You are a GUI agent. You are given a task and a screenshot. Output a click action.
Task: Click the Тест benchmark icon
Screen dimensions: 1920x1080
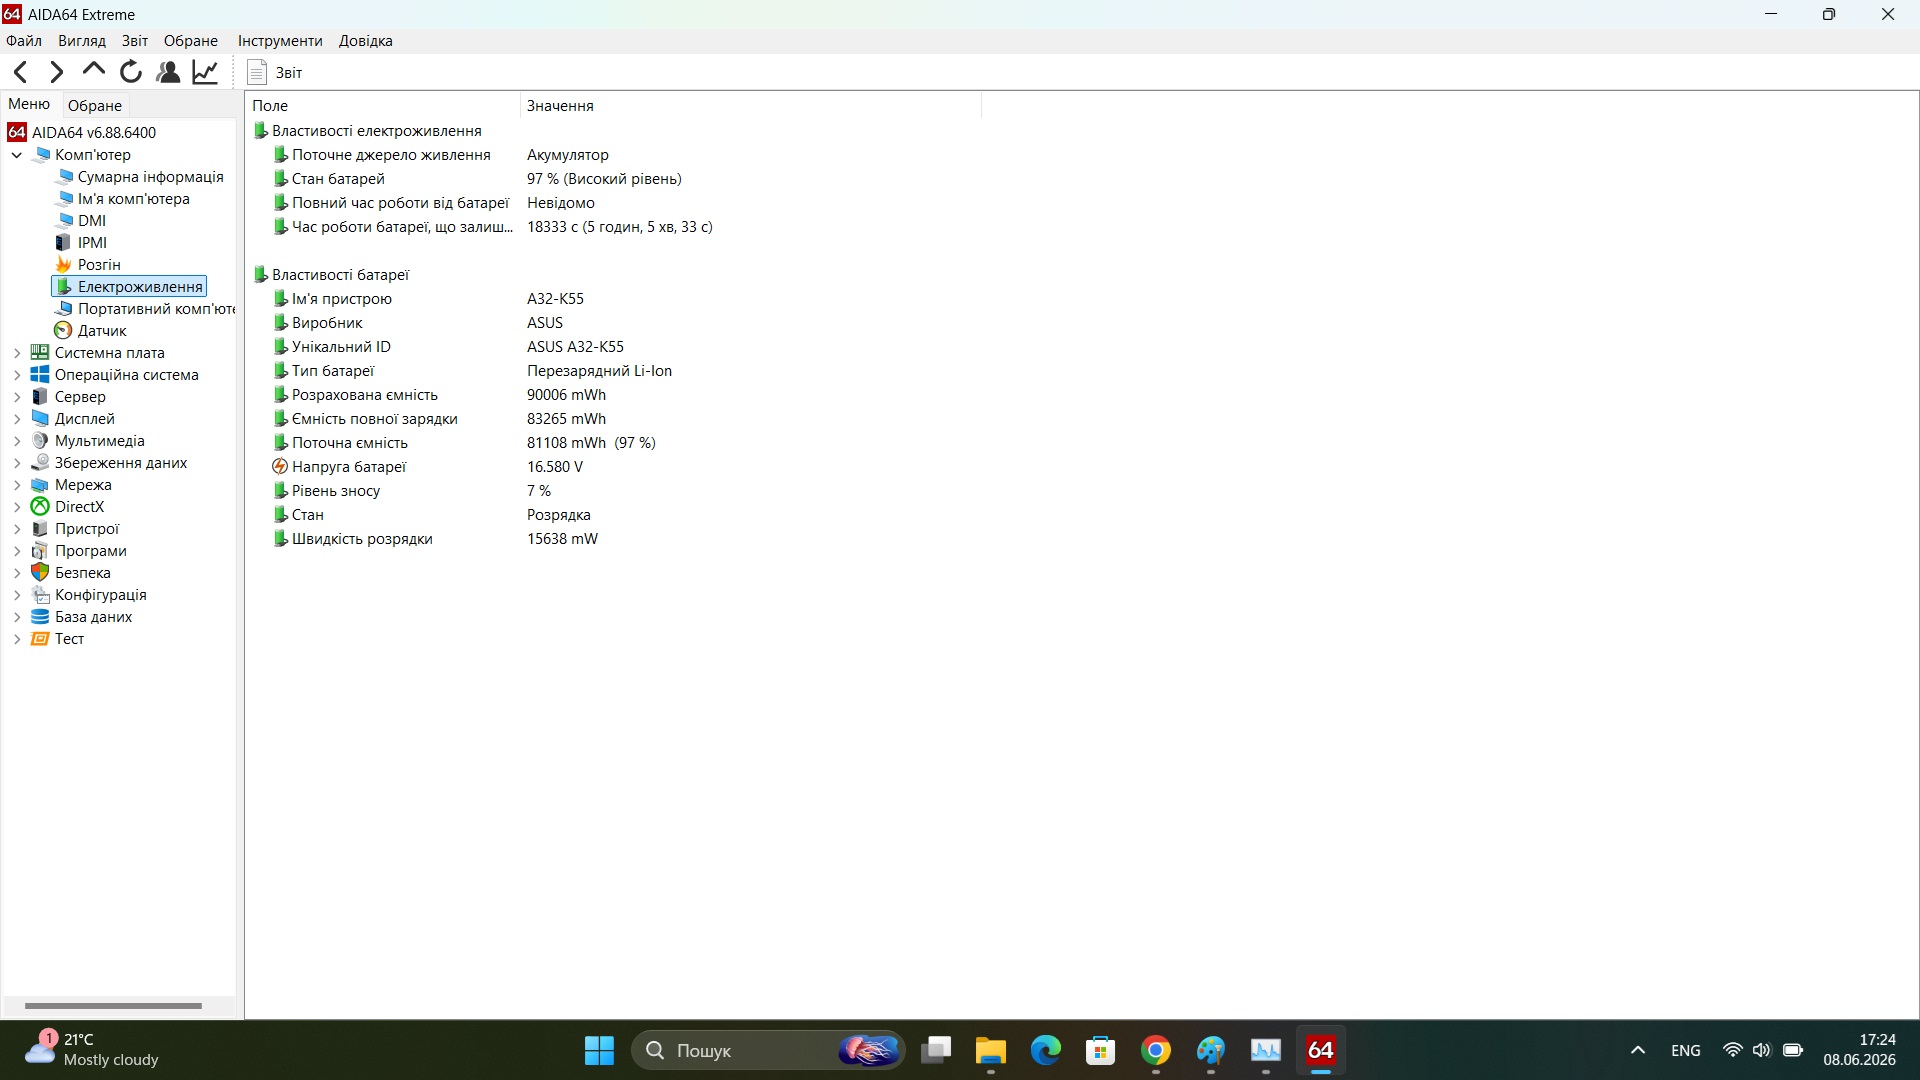coord(40,639)
